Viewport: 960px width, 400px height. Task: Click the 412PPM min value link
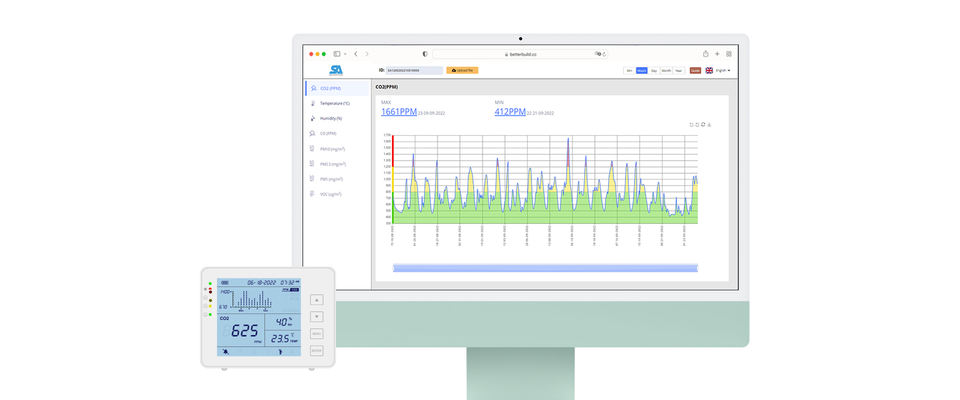tap(510, 111)
